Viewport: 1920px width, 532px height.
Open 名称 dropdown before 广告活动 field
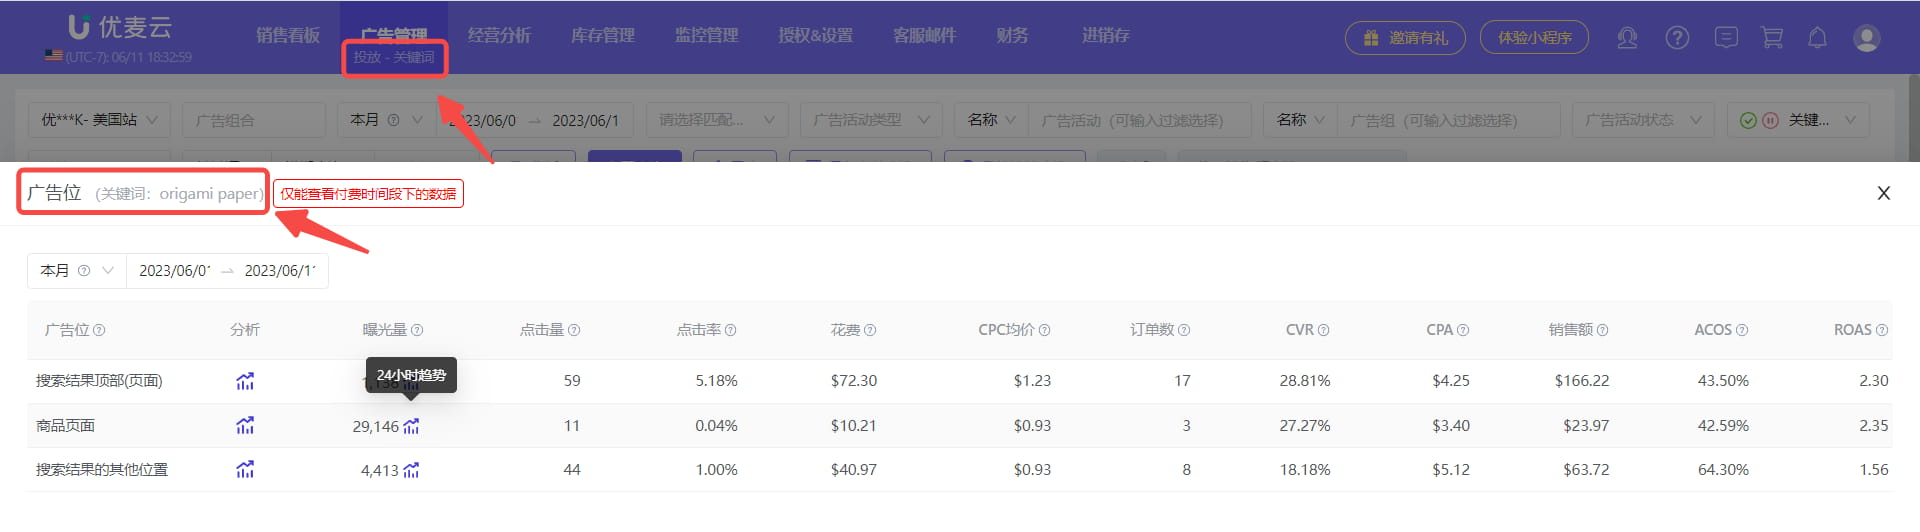click(x=991, y=120)
